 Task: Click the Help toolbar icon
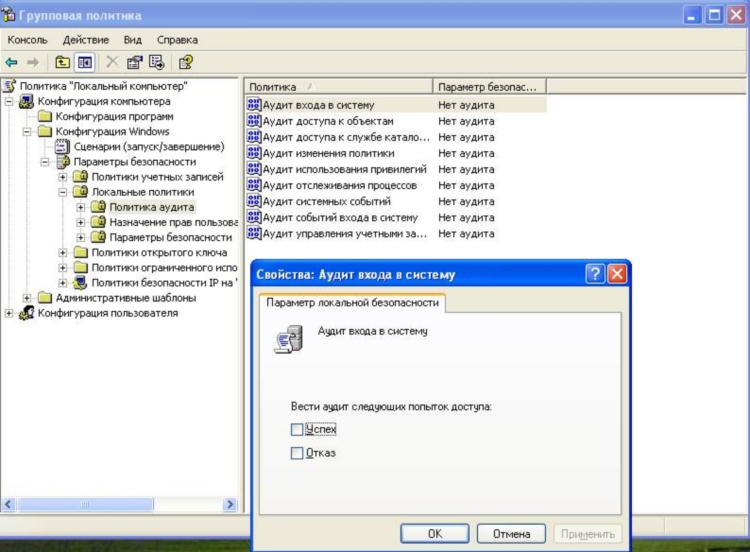[x=186, y=62]
